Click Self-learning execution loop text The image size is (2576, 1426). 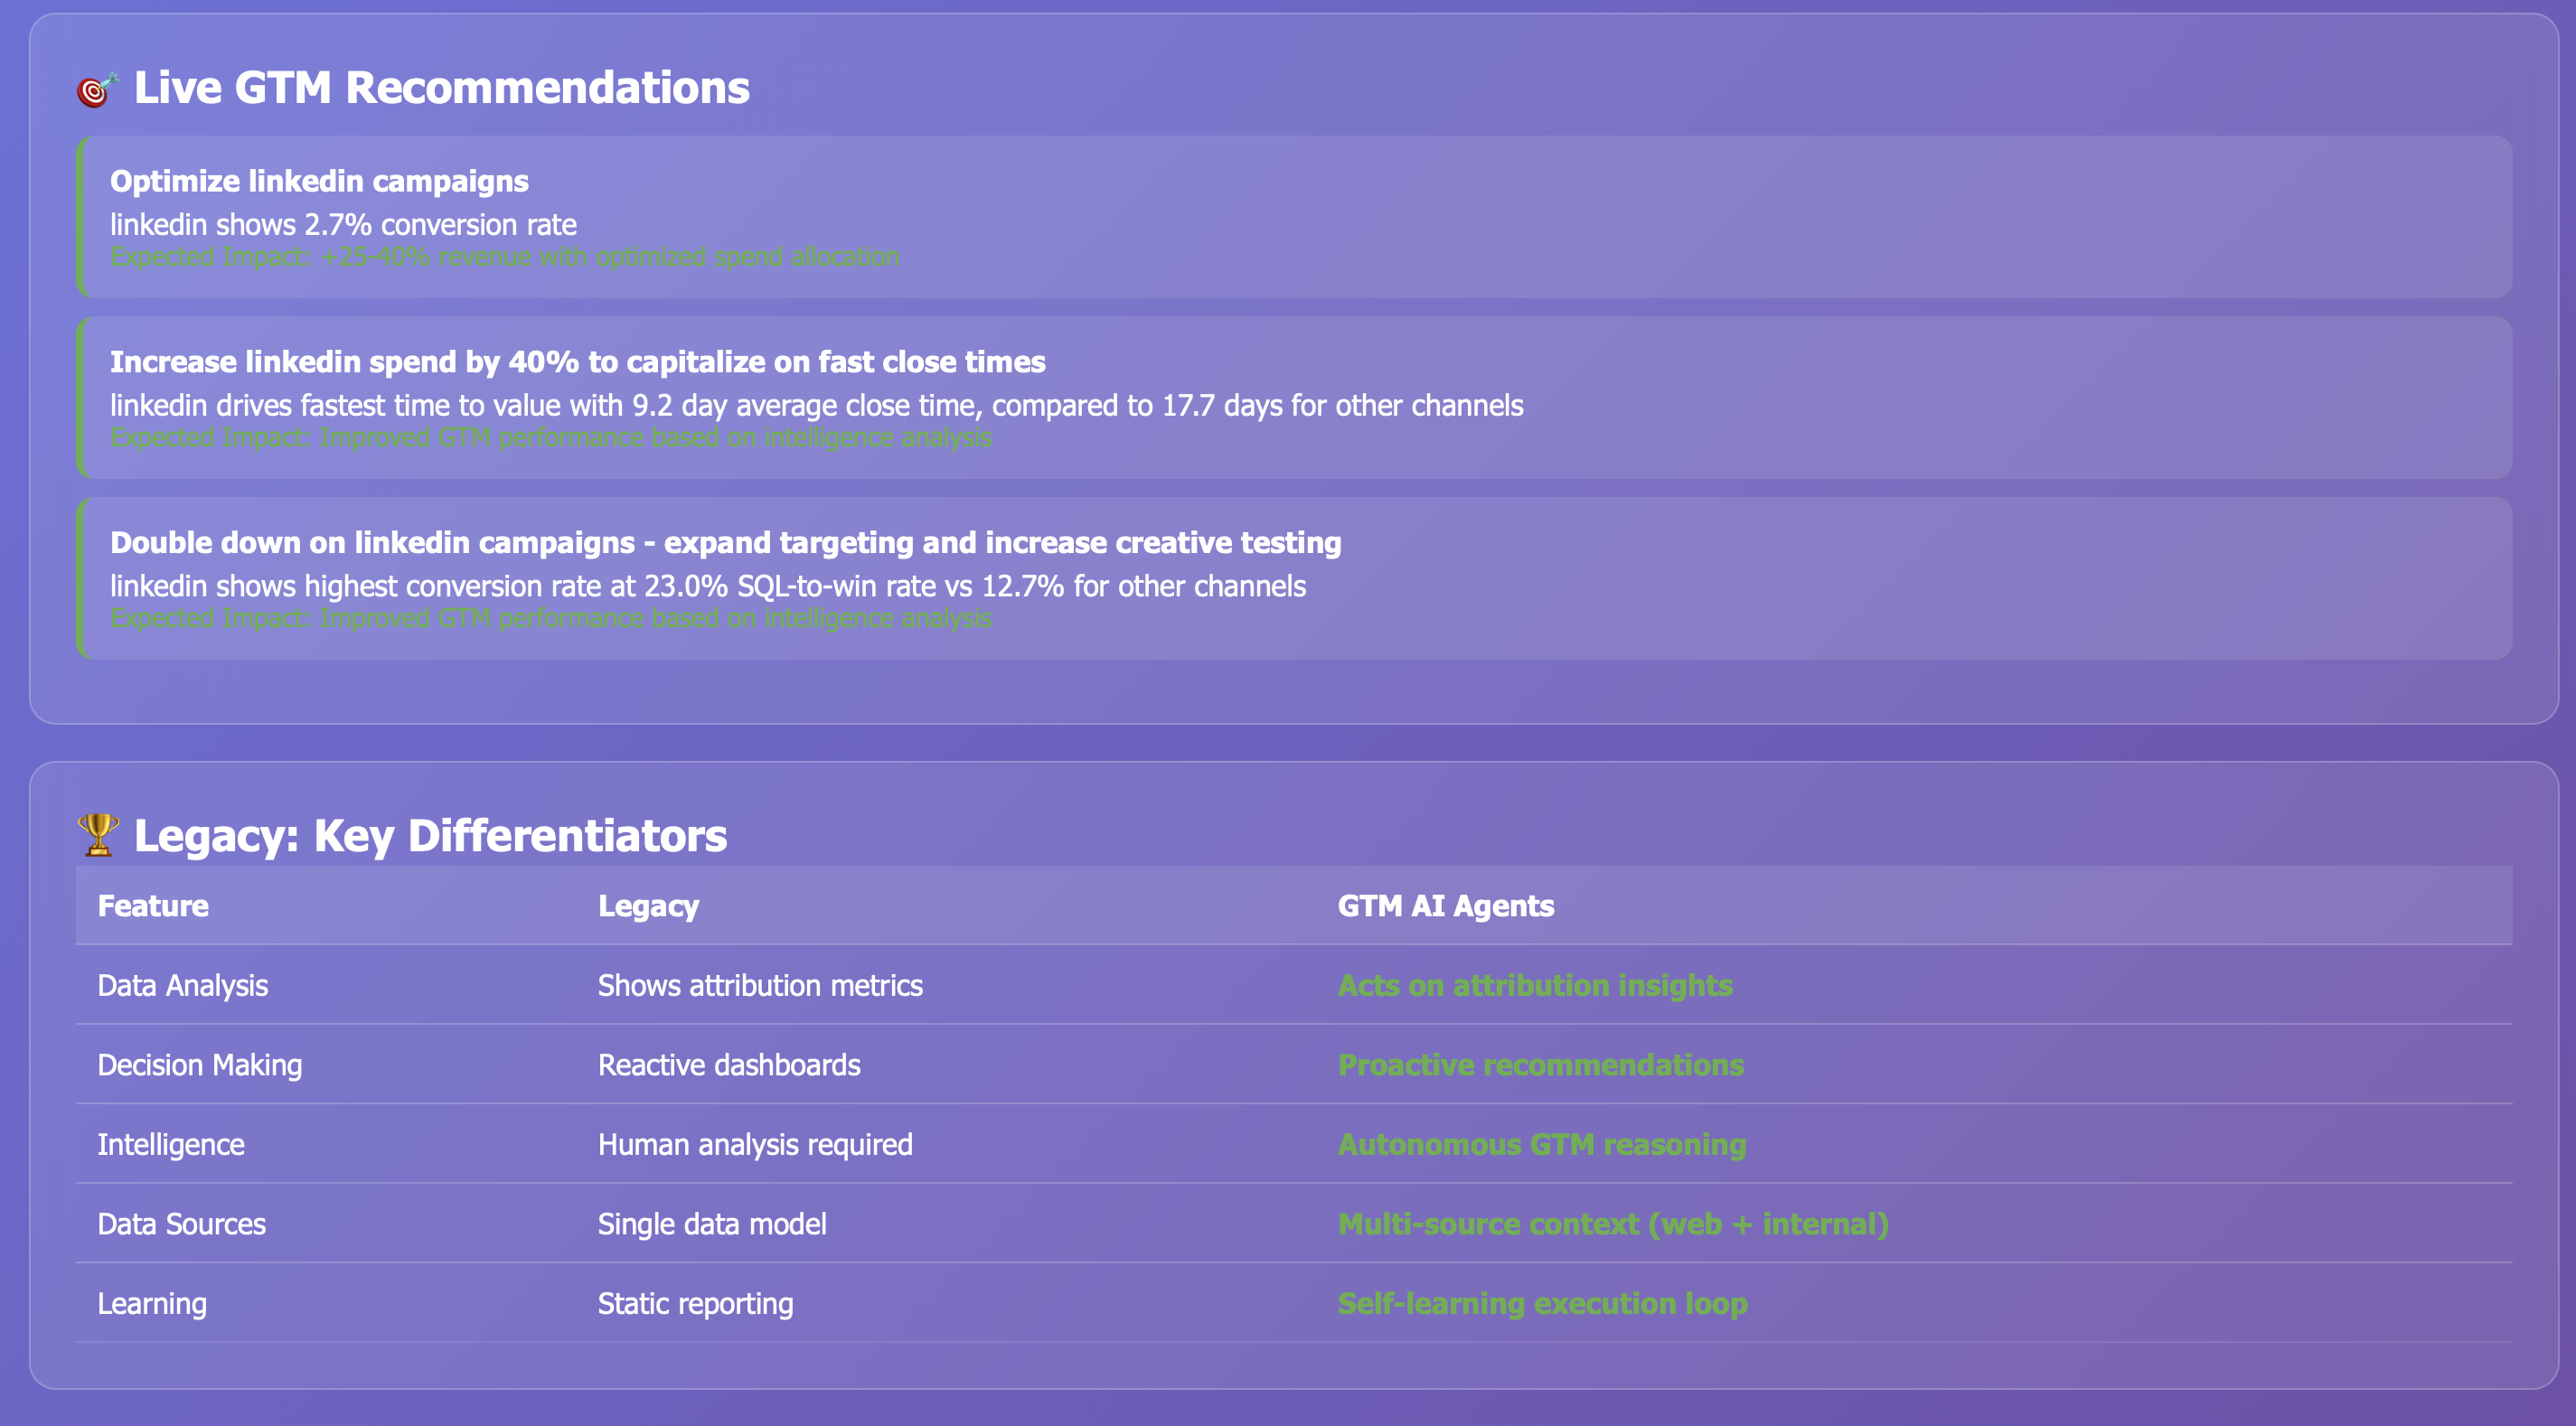(1542, 1304)
